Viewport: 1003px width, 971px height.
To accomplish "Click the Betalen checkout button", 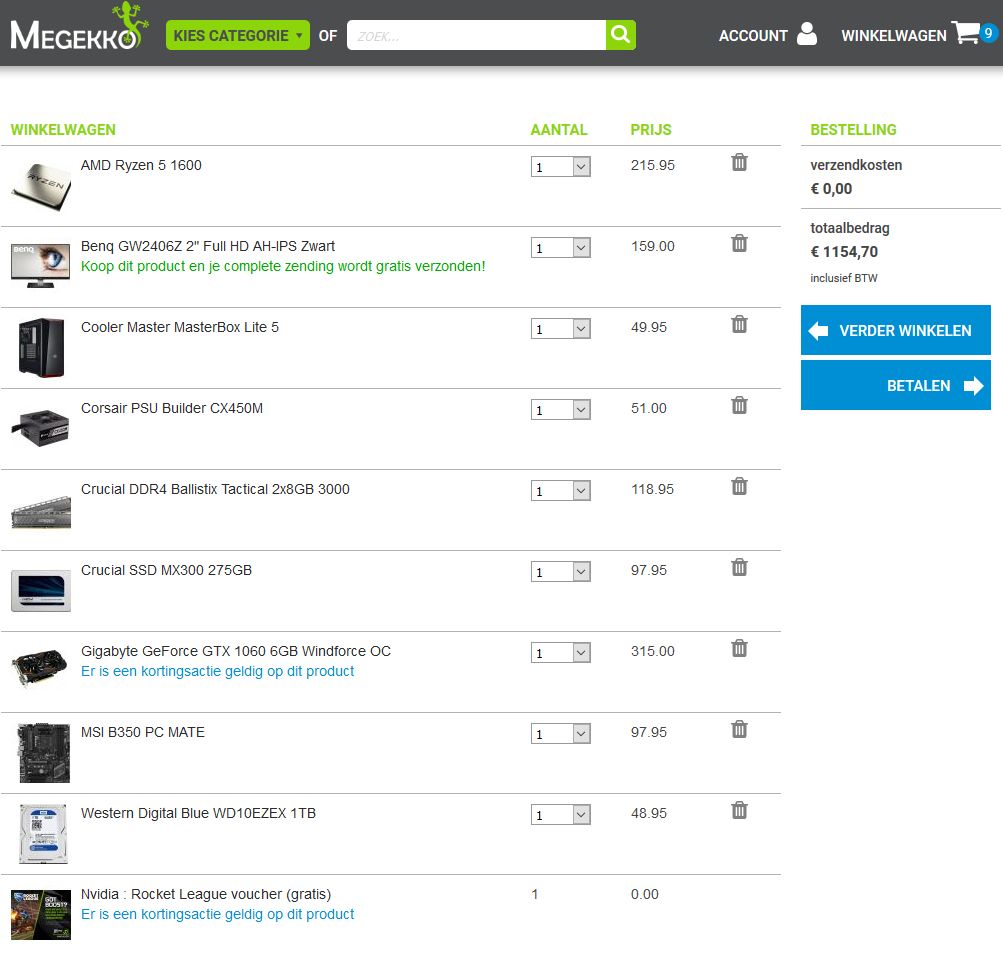I will coord(896,385).
